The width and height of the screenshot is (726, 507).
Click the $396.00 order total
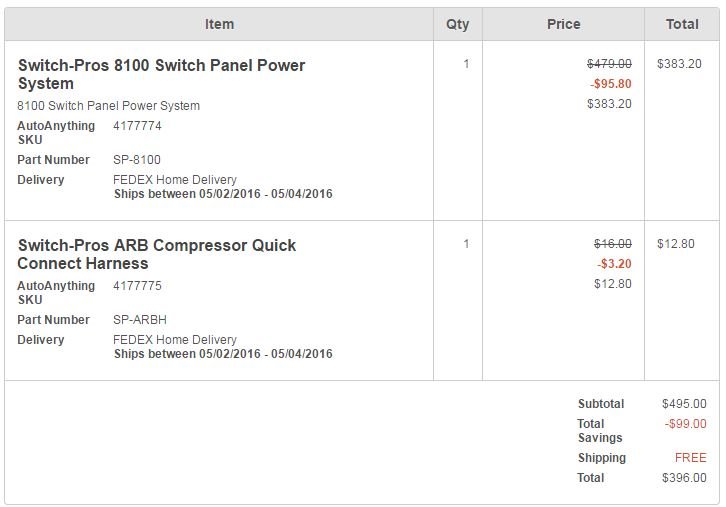click(x=684, y=478)
